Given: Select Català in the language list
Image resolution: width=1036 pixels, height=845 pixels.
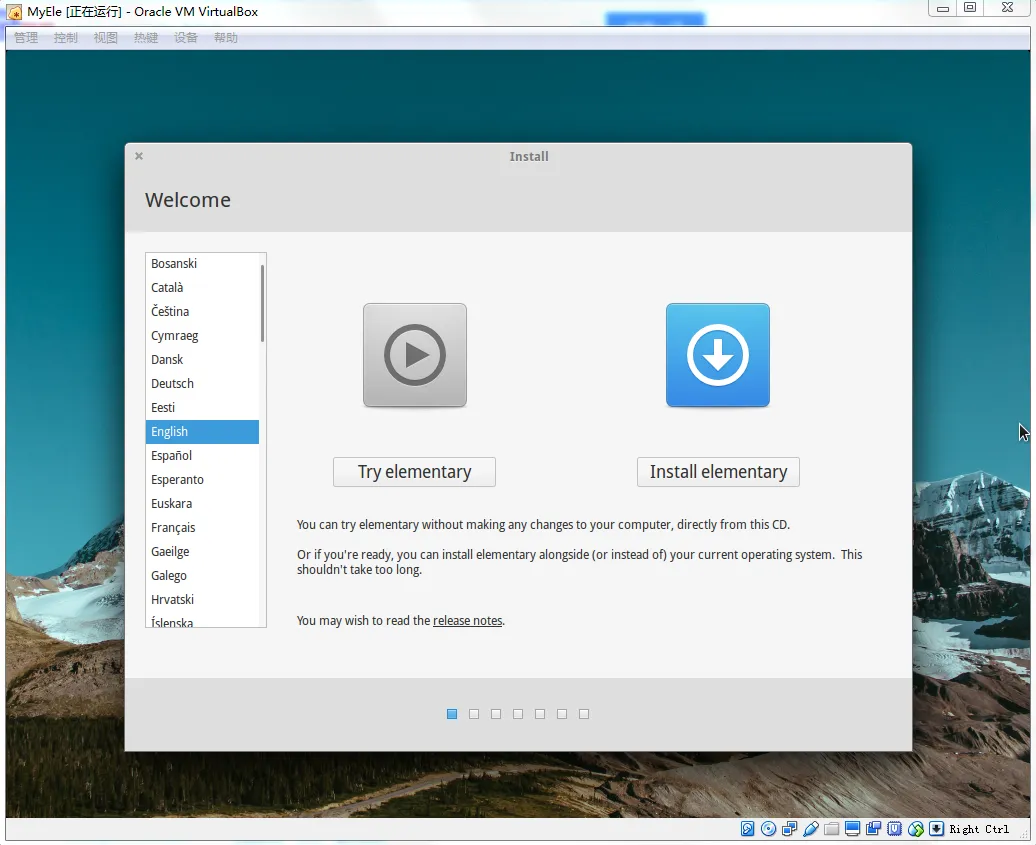Looking at the screenshot, I should (202, 287).
